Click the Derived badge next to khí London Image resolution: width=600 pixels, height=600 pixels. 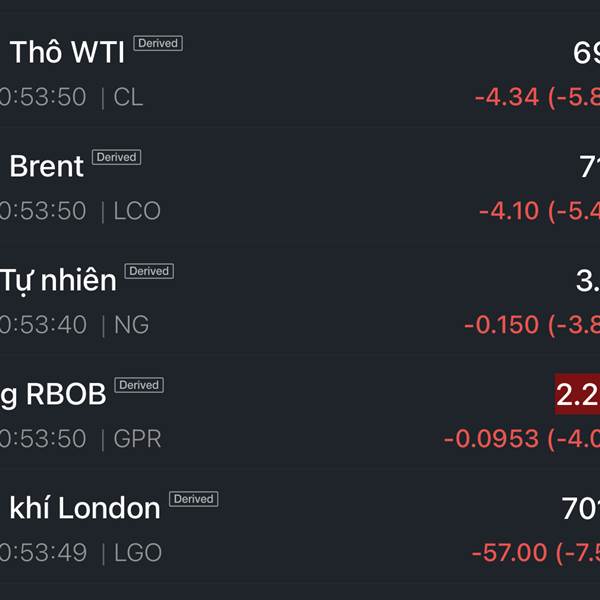194,499
